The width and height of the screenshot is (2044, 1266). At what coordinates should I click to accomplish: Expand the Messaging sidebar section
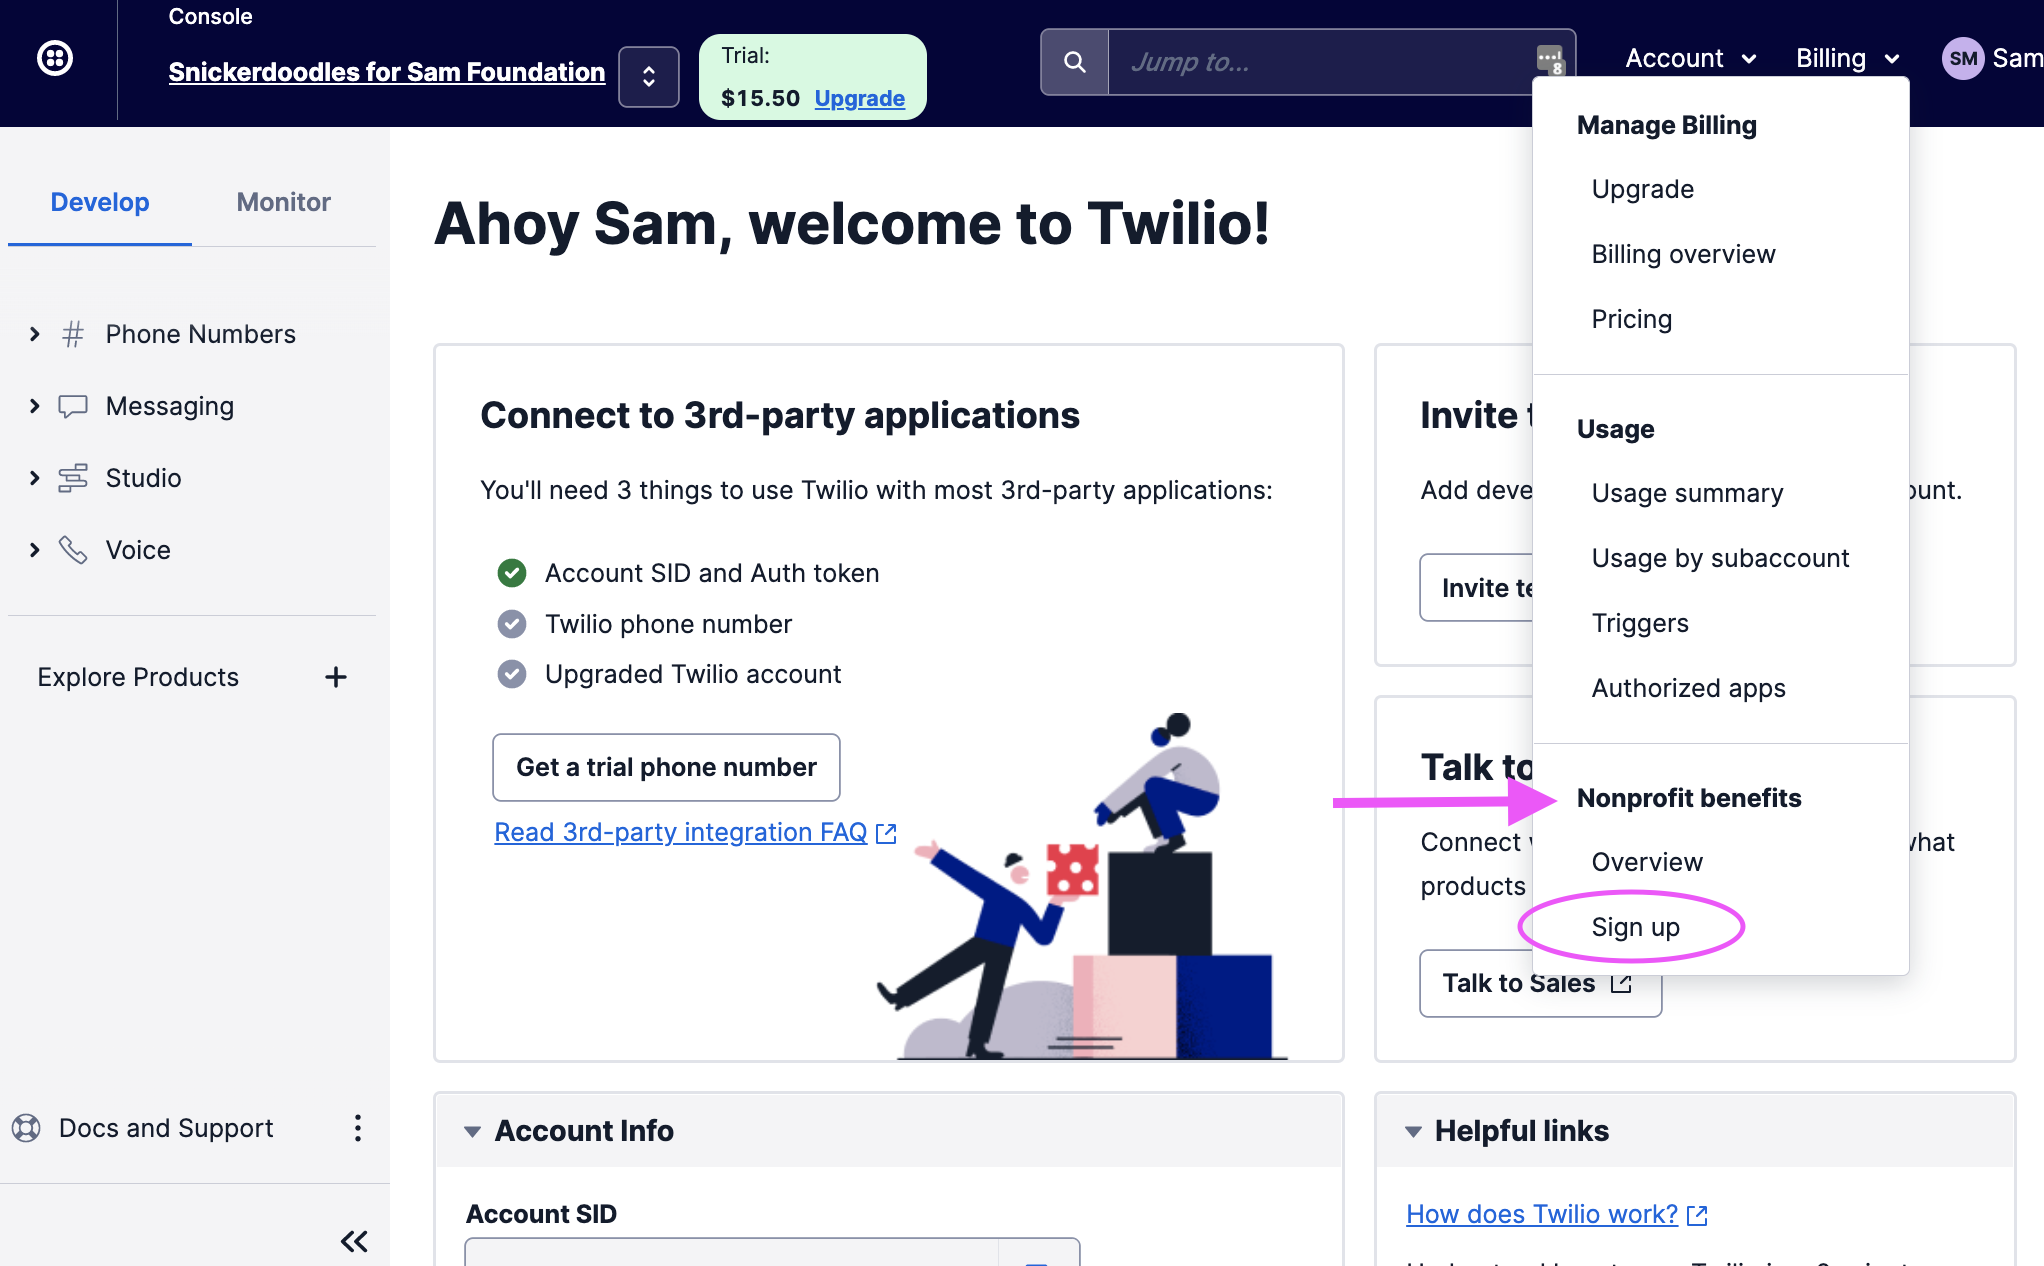pos(35,406)
